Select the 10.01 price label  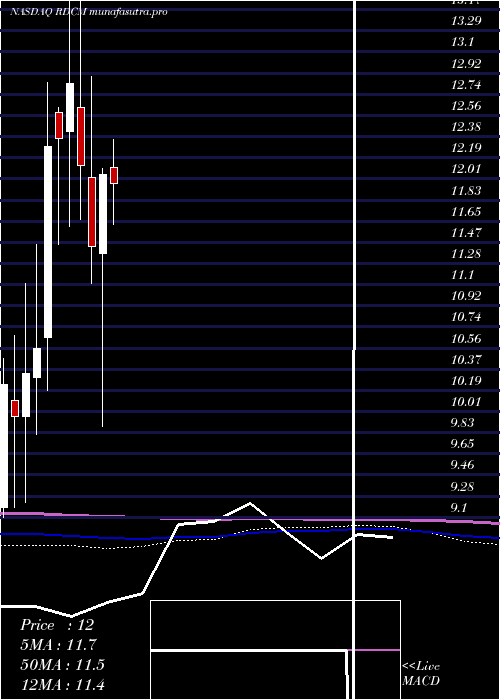(466, 402)
